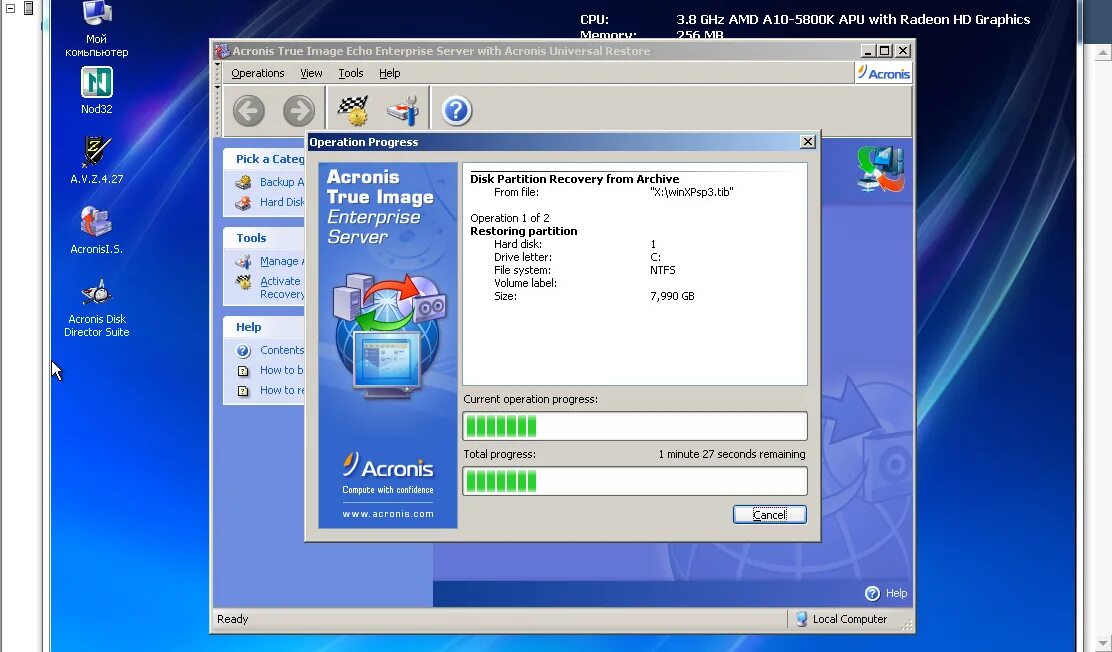Open the View menu
The width and height of the screenshot is (1112, 652).
tap(311, 73)
